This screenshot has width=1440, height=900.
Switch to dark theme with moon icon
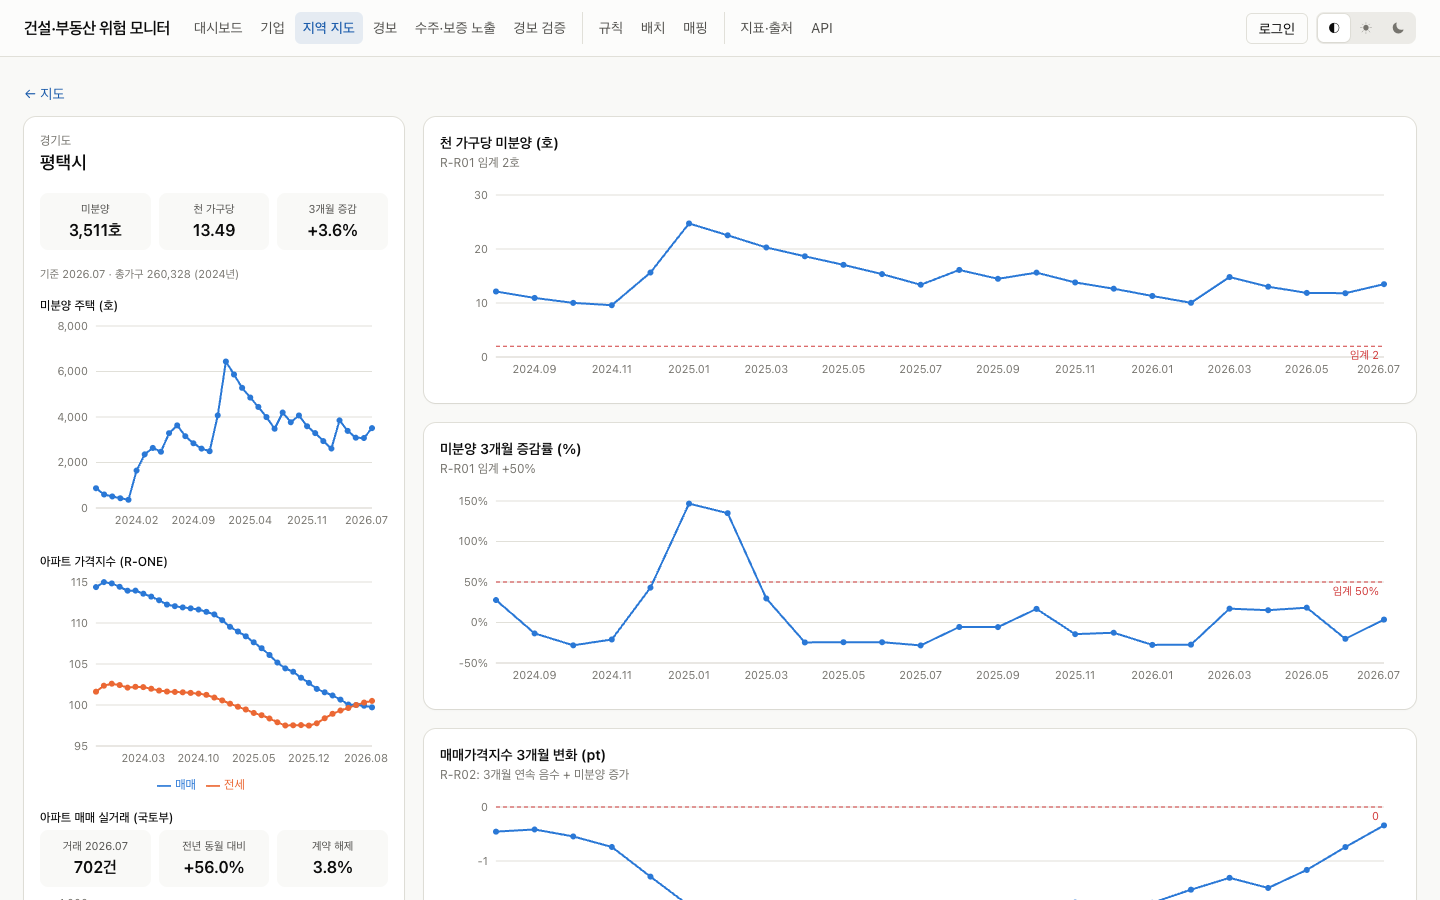coord(1398,28)
